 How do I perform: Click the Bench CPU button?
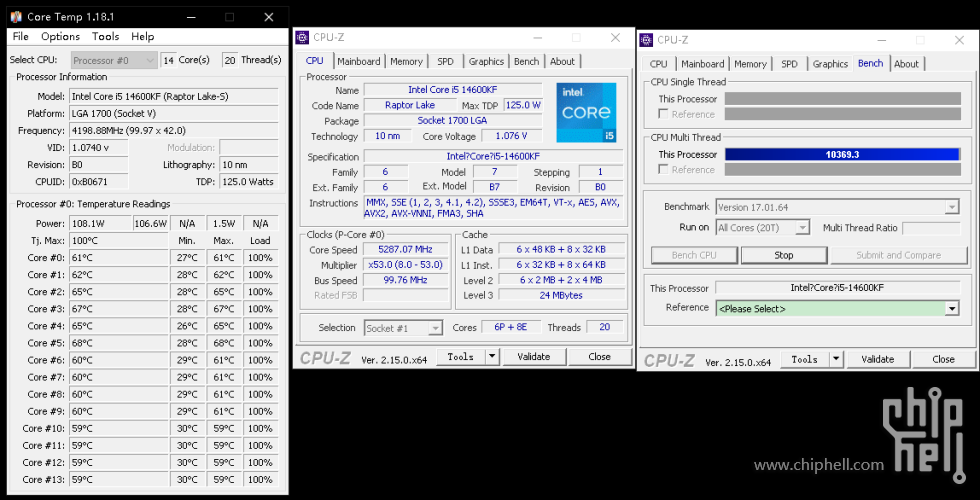coord(694,255)
